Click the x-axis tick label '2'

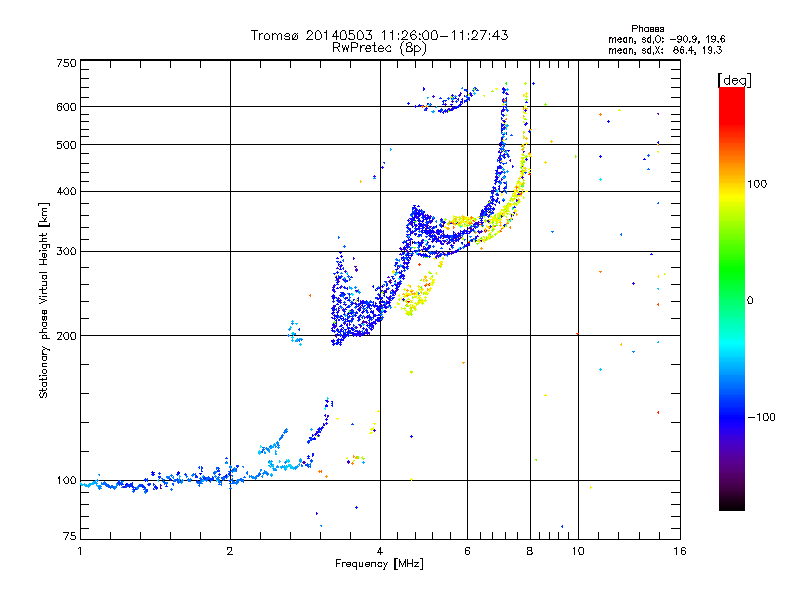230,551
